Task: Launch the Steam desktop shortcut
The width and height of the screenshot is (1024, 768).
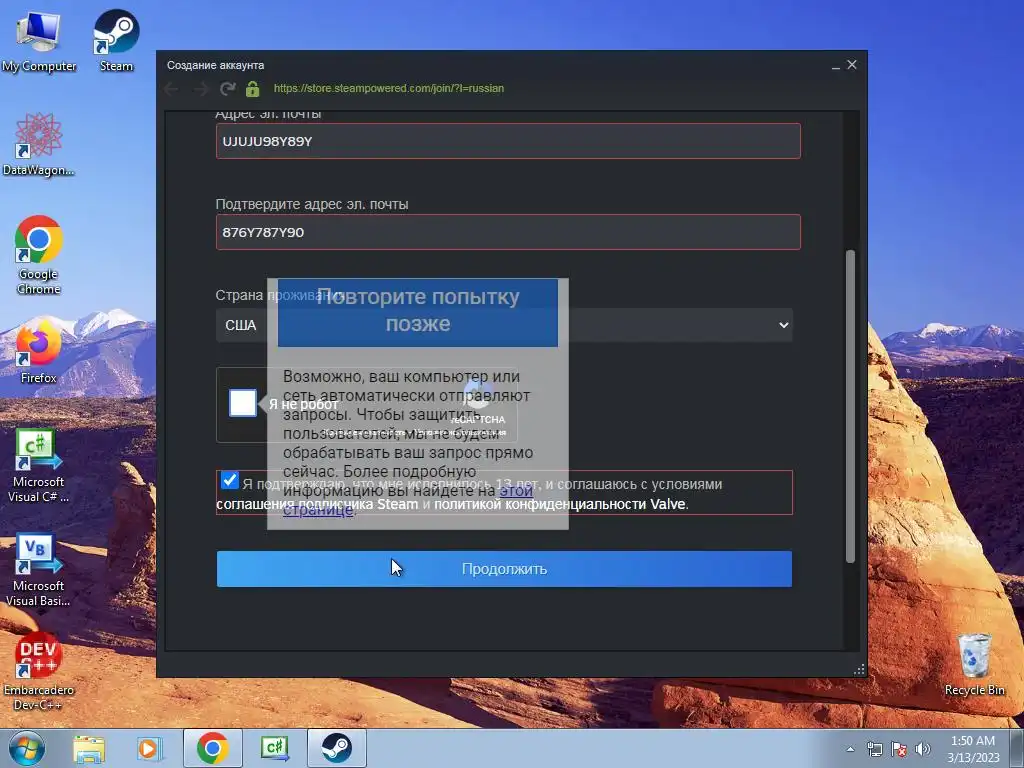Action: [116, 40]
